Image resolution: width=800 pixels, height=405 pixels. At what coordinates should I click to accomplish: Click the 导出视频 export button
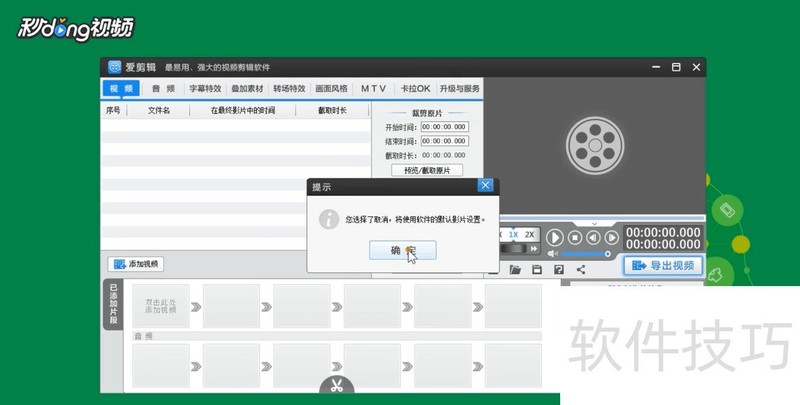click(663, 265)
